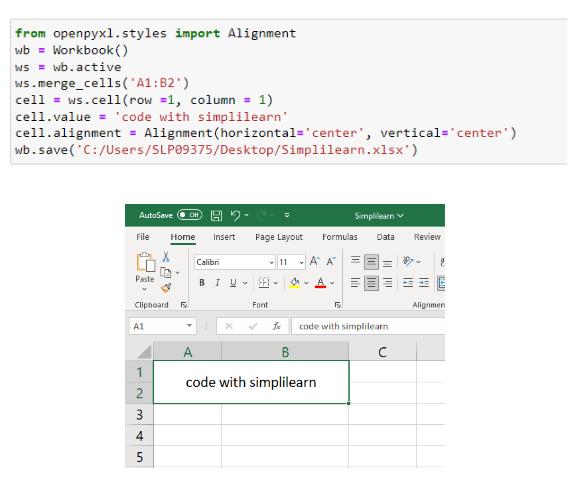Expand the Paste options arrow below Paste

[x=144, y=289]
